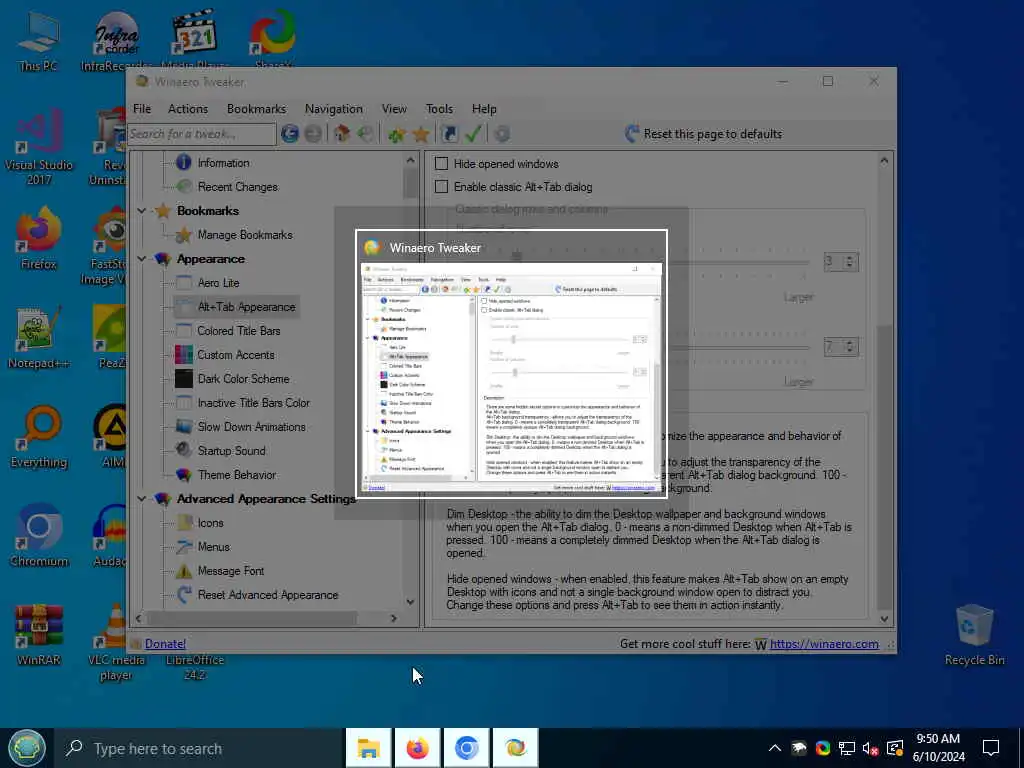Select Alt+Tab Appearance tree item

point(246,307)
